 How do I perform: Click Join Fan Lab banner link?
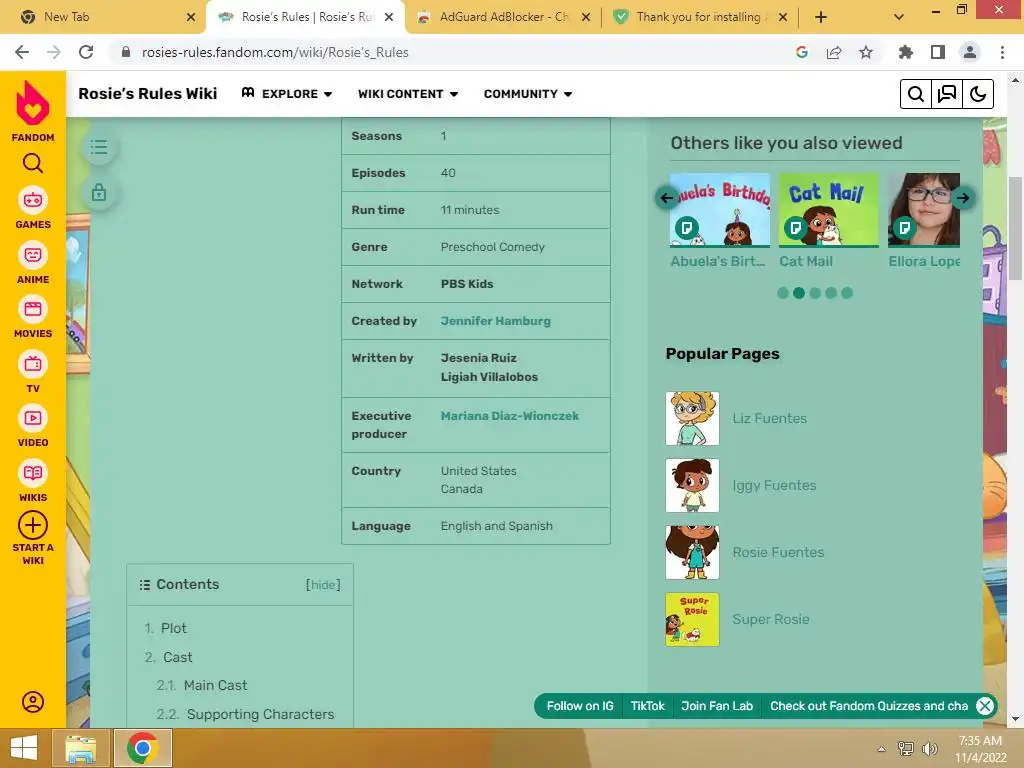(717, 706)
